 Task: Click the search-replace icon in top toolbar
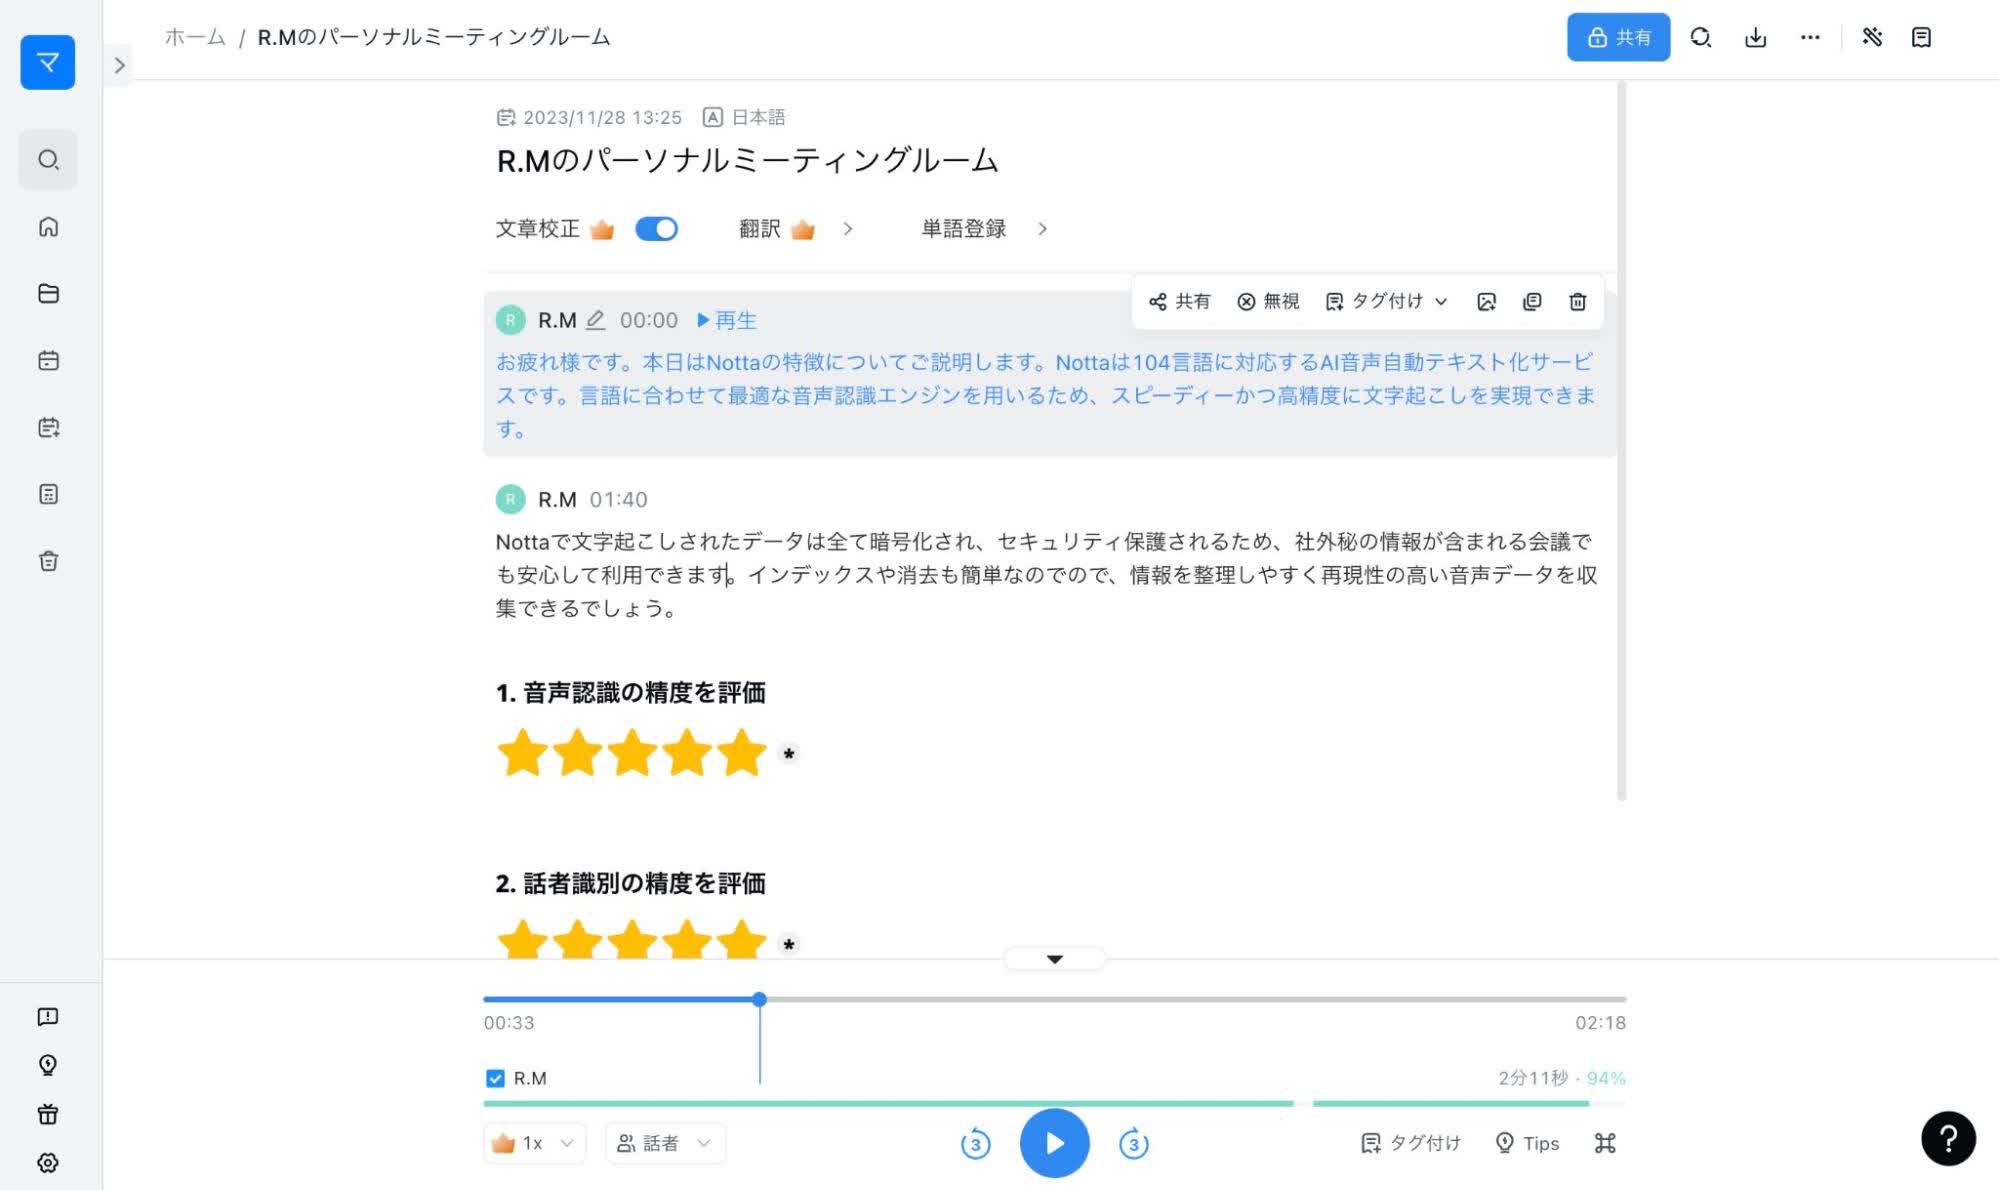[1701, 38]
